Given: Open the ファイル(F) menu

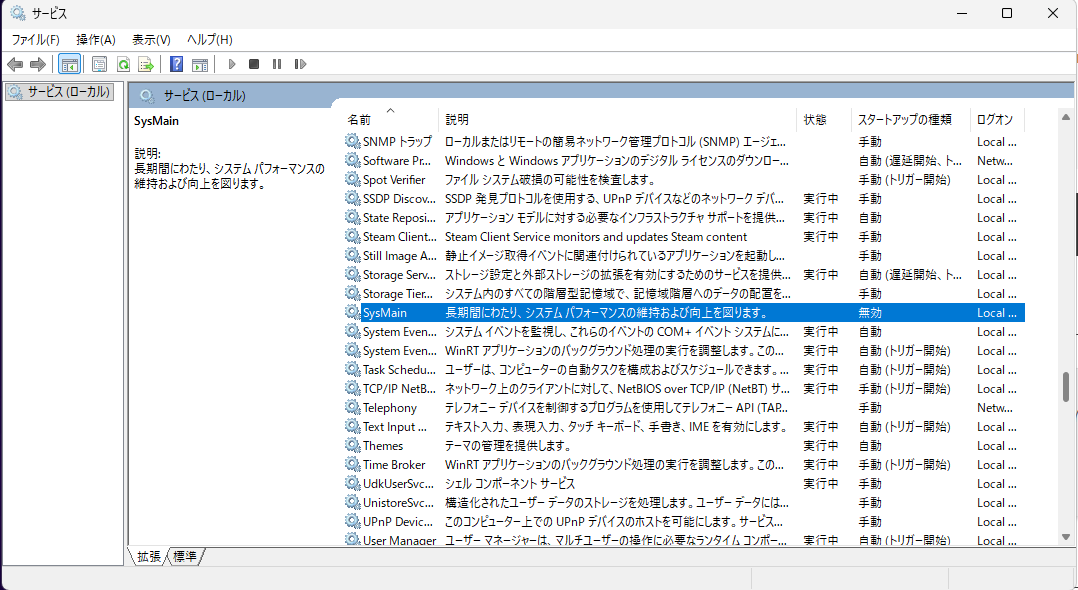Looking at the screenshot, I should tap(35, 39).
